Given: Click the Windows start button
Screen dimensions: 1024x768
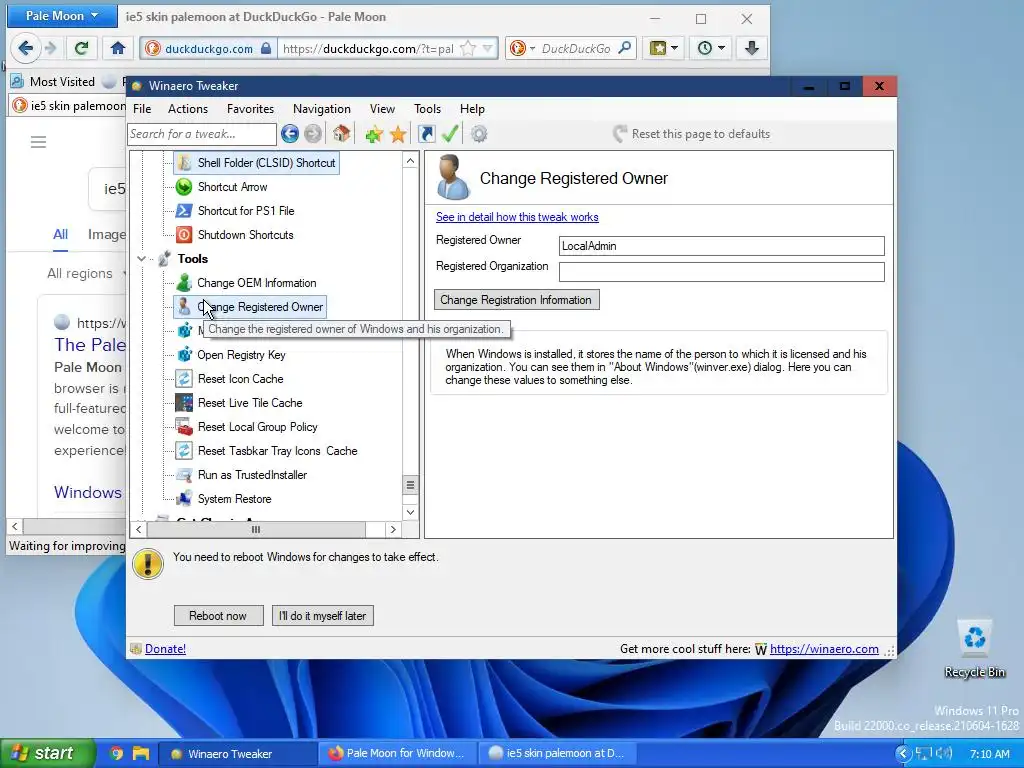Looking at the screenshot, I should 48,753.
